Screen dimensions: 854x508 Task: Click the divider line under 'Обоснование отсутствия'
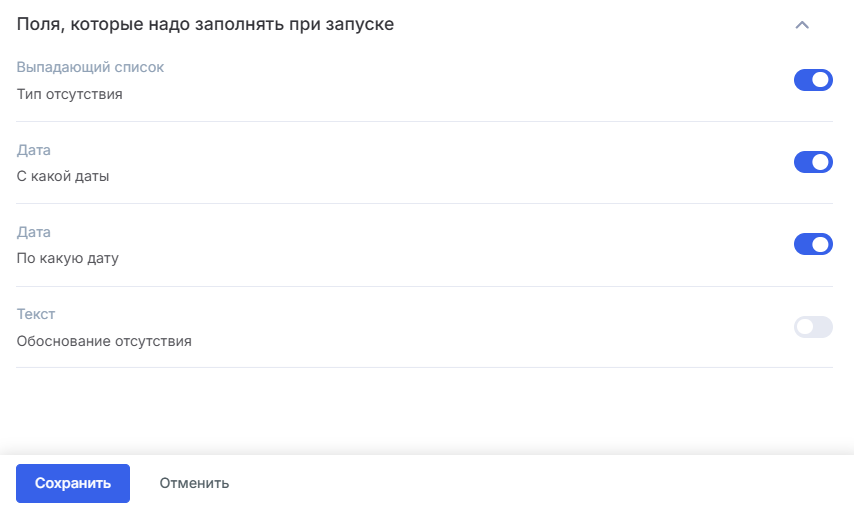click(x=424, y=367)
